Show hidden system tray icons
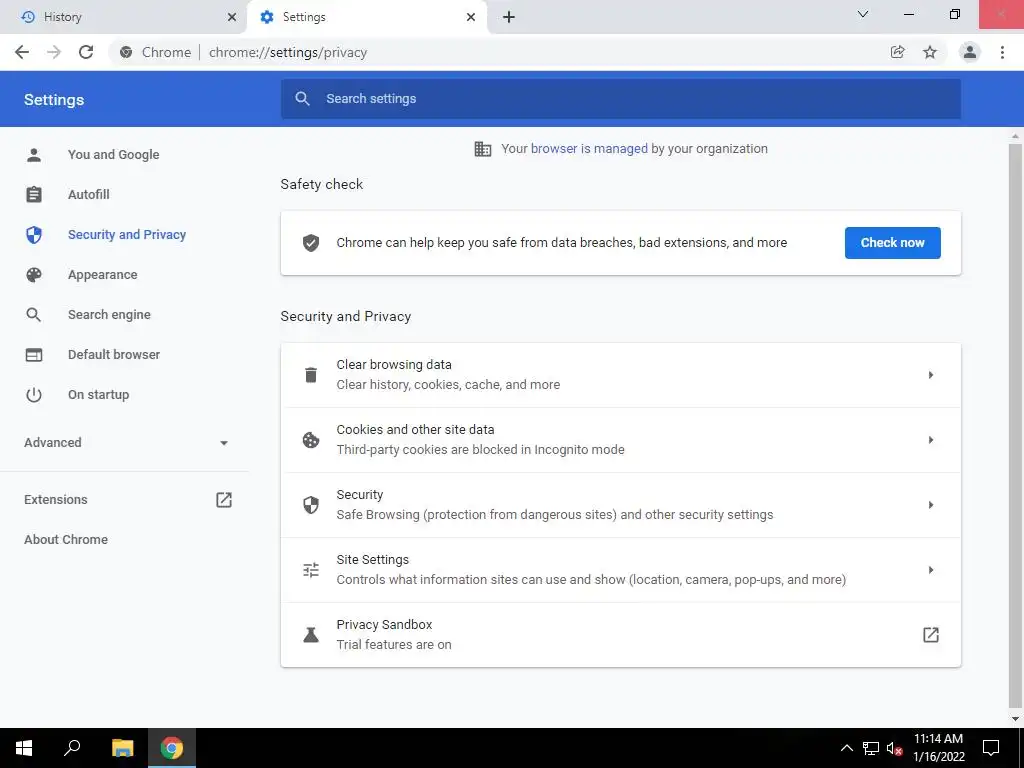 [846, 748]
